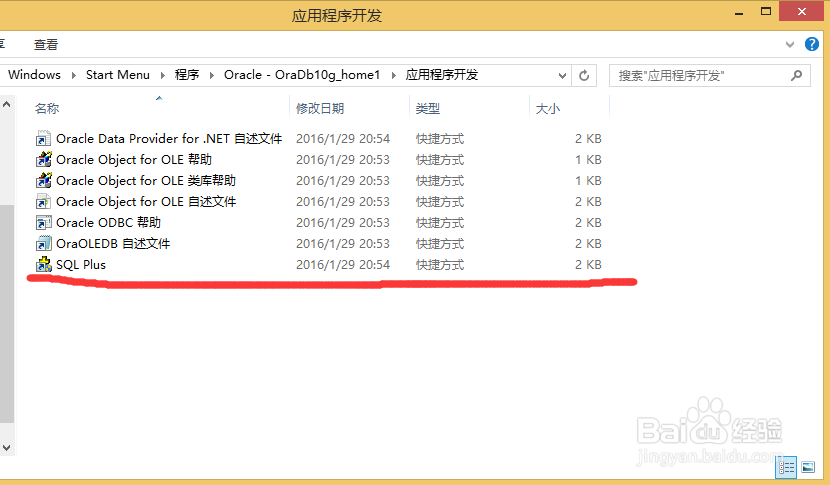
Task: Sort by the 大小 column header
Action: [x=547, y=109]
